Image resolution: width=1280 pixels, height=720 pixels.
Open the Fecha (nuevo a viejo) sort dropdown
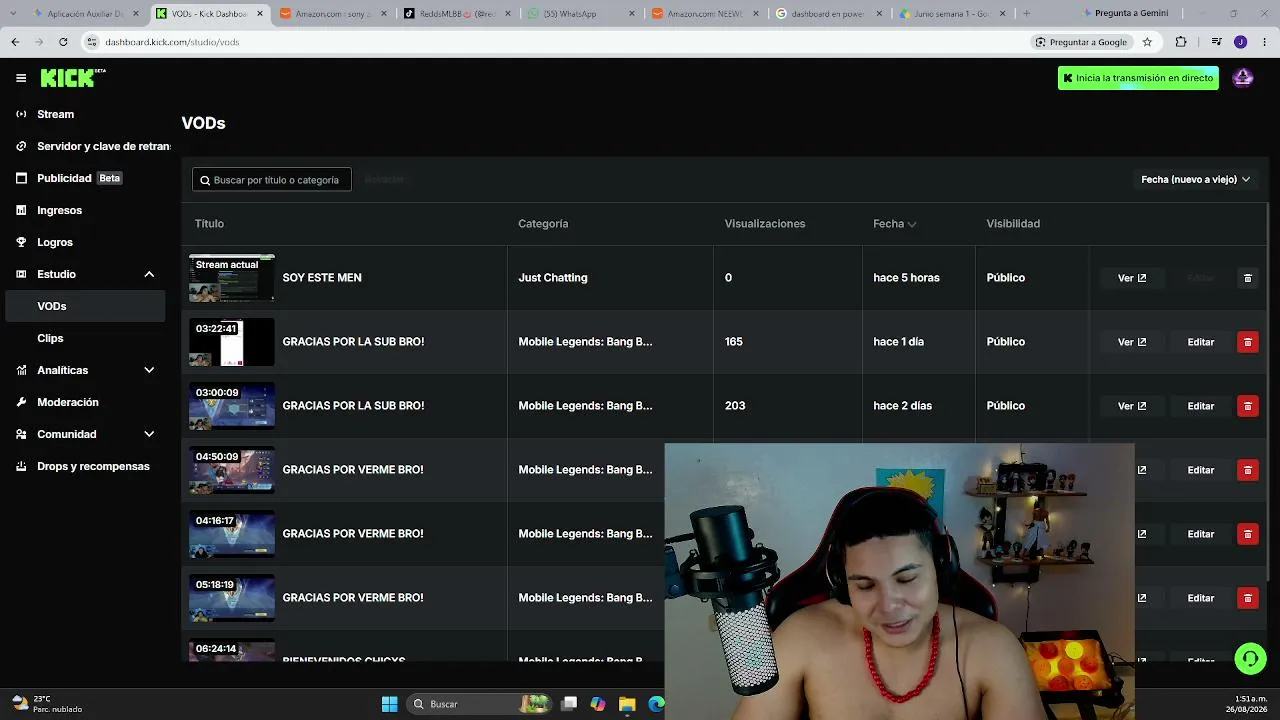coord(1196,179)
